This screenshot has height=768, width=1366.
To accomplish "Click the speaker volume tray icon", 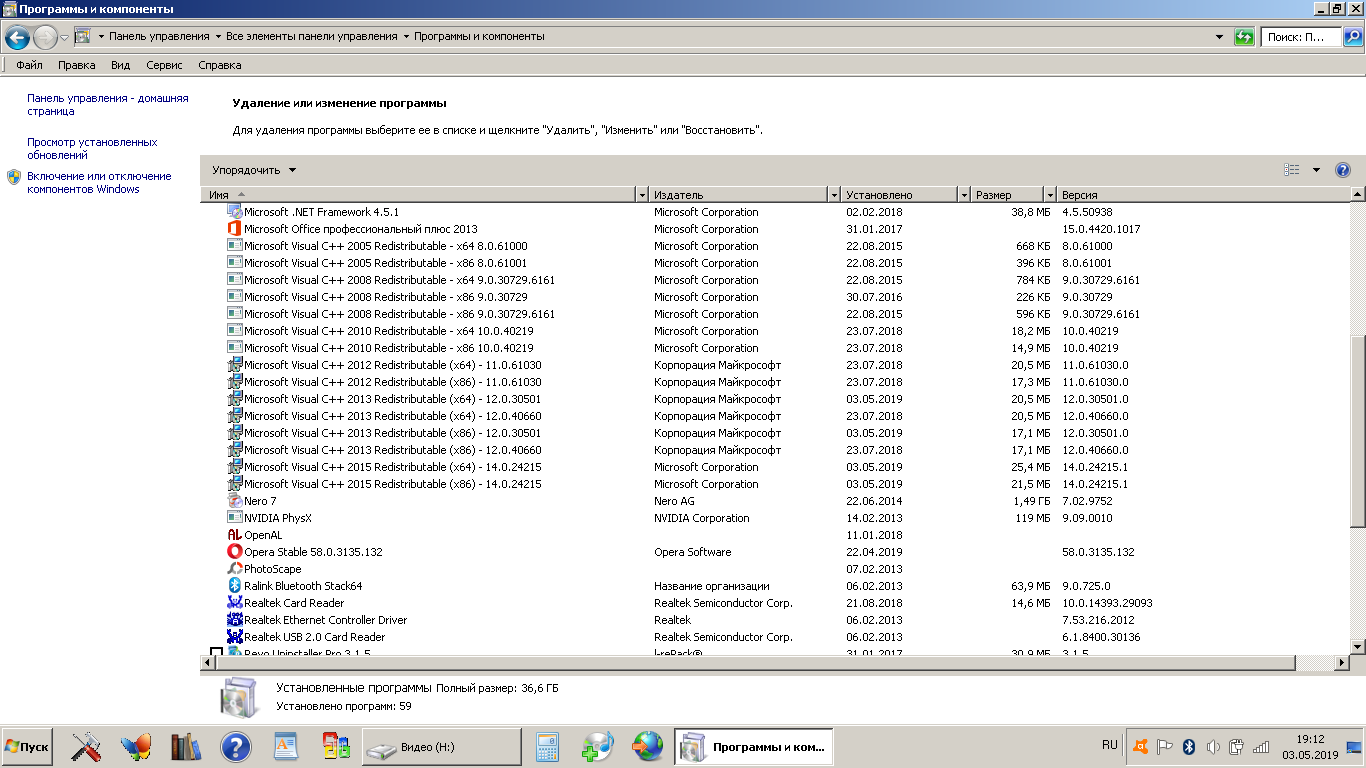I will point(1213,746).
